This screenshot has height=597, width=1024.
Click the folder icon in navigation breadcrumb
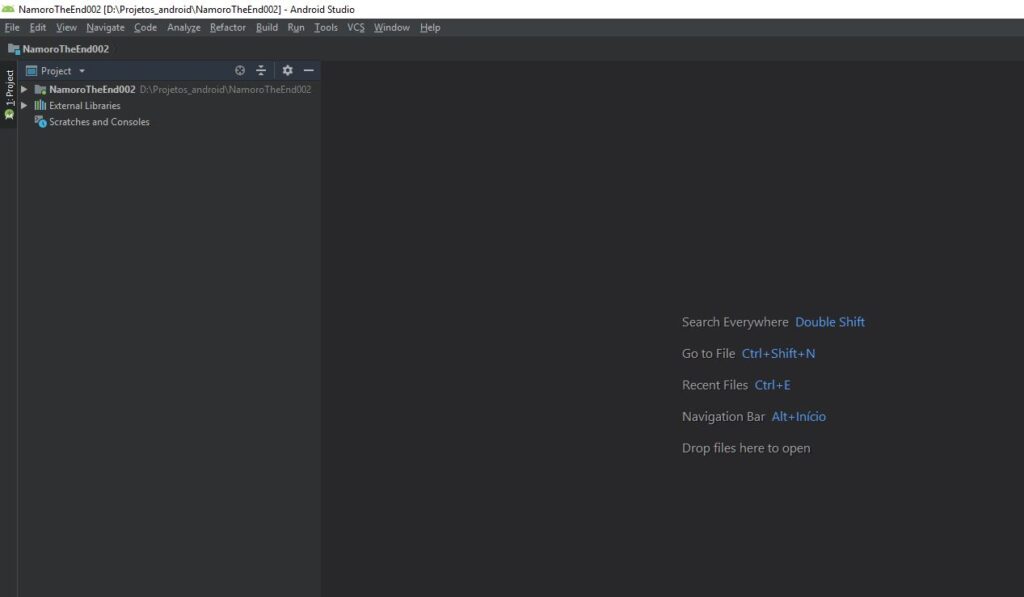(13, 49)
